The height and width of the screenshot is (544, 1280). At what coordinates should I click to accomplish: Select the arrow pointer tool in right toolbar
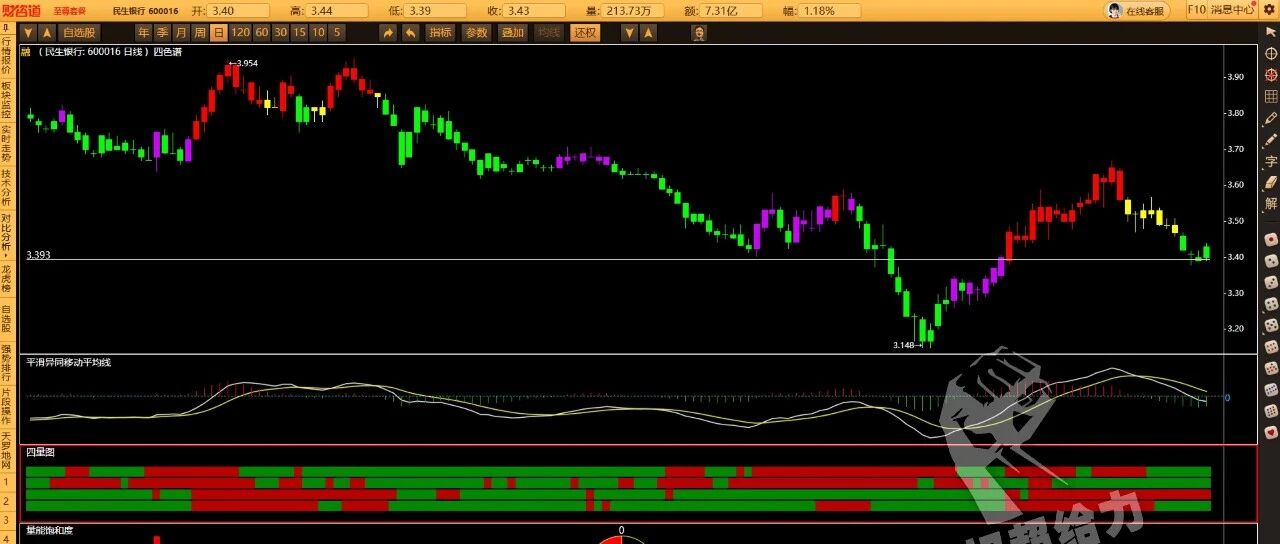click(x=1271, y=32)
